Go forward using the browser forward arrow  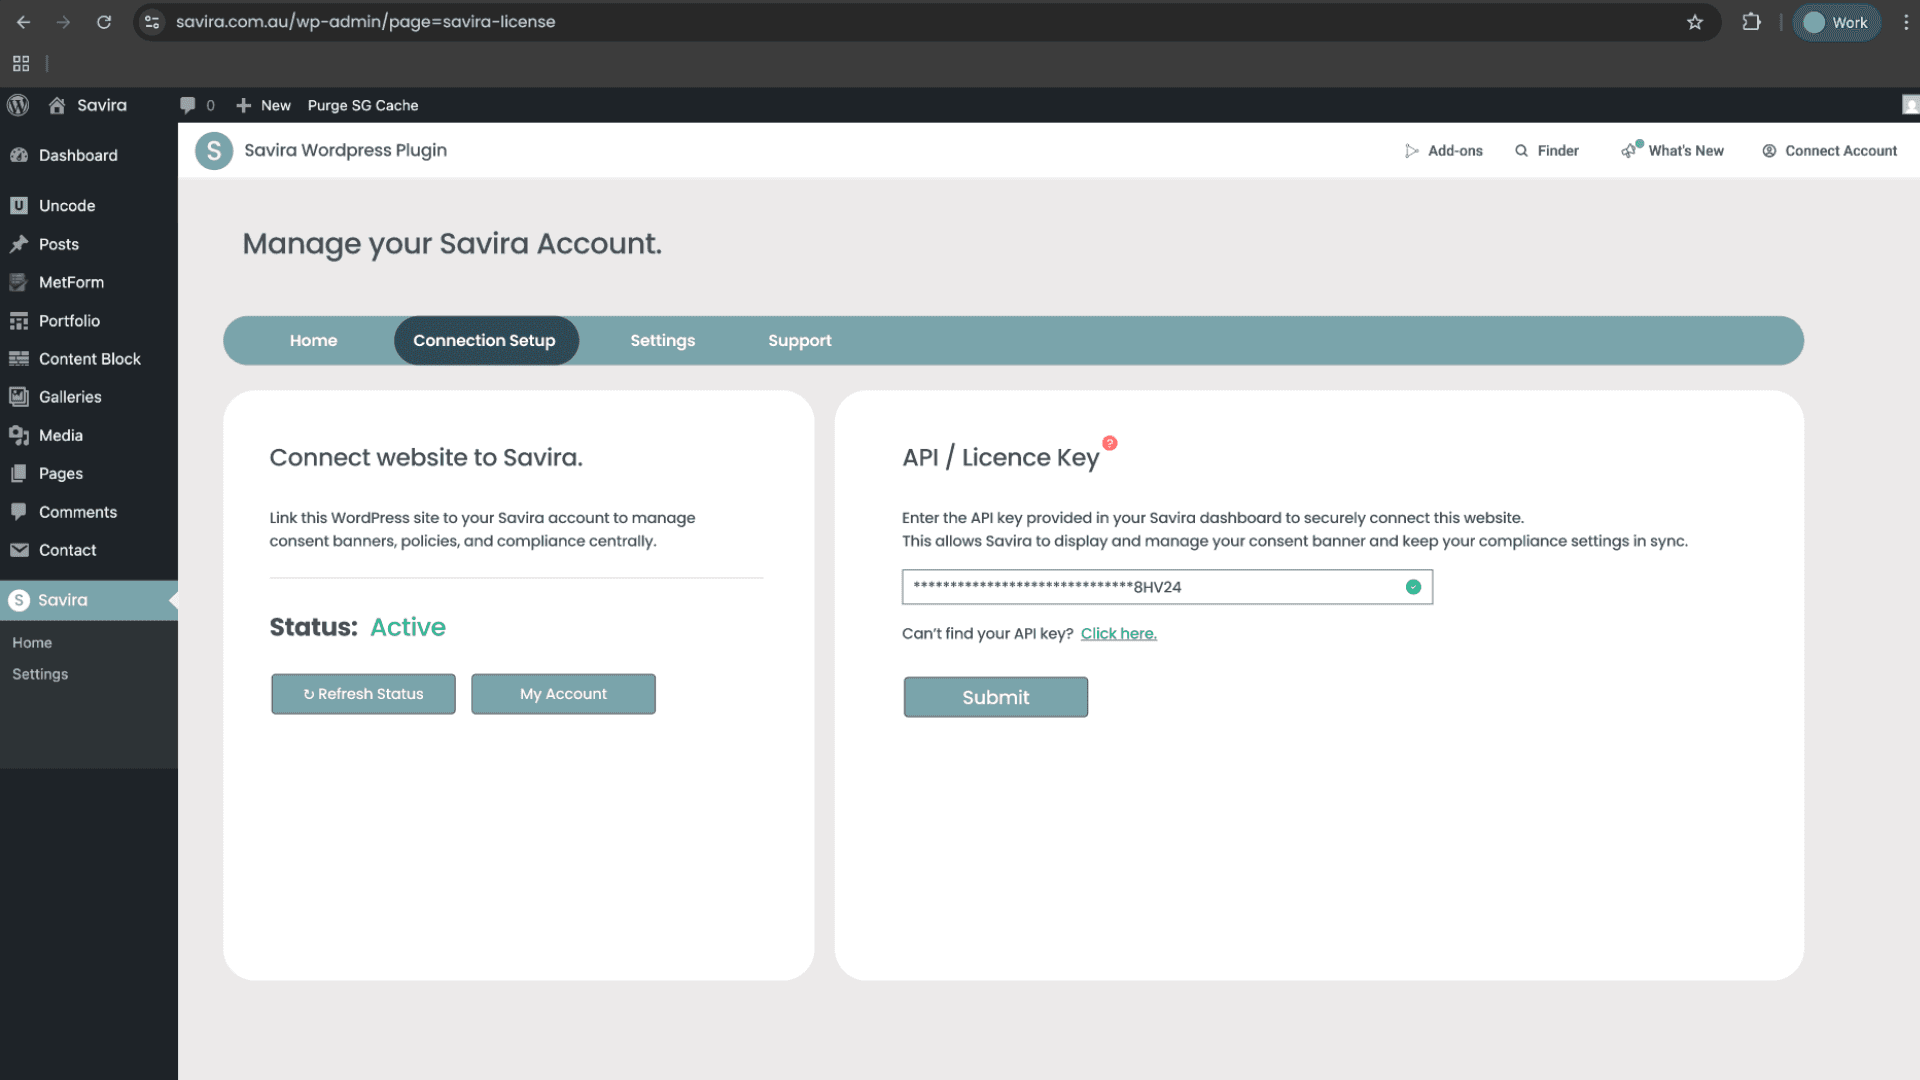click(x=63, y=22)
